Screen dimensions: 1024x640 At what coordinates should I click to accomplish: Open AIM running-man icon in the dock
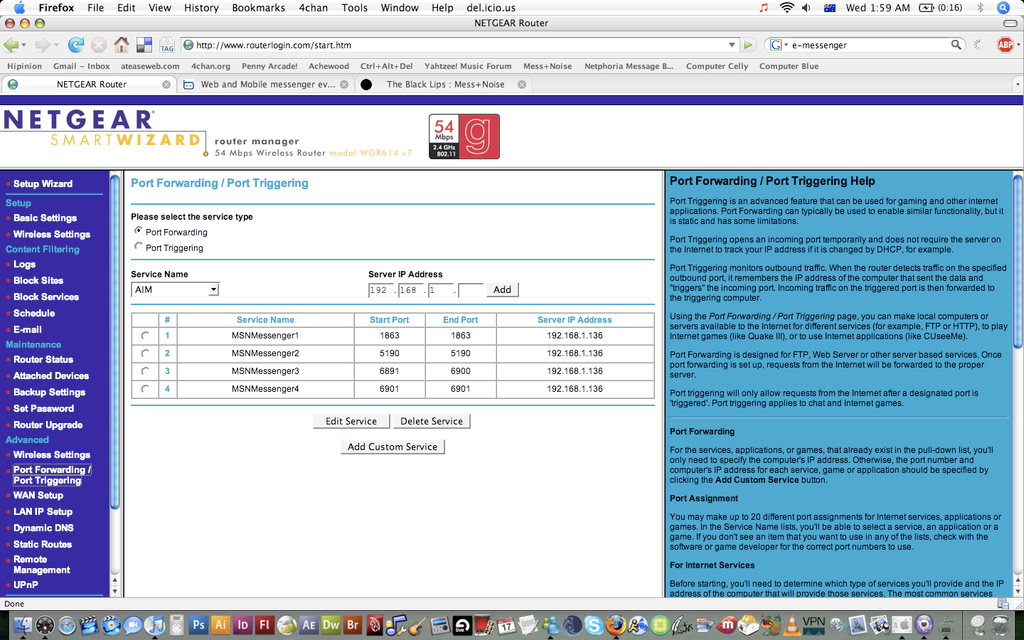638,625
